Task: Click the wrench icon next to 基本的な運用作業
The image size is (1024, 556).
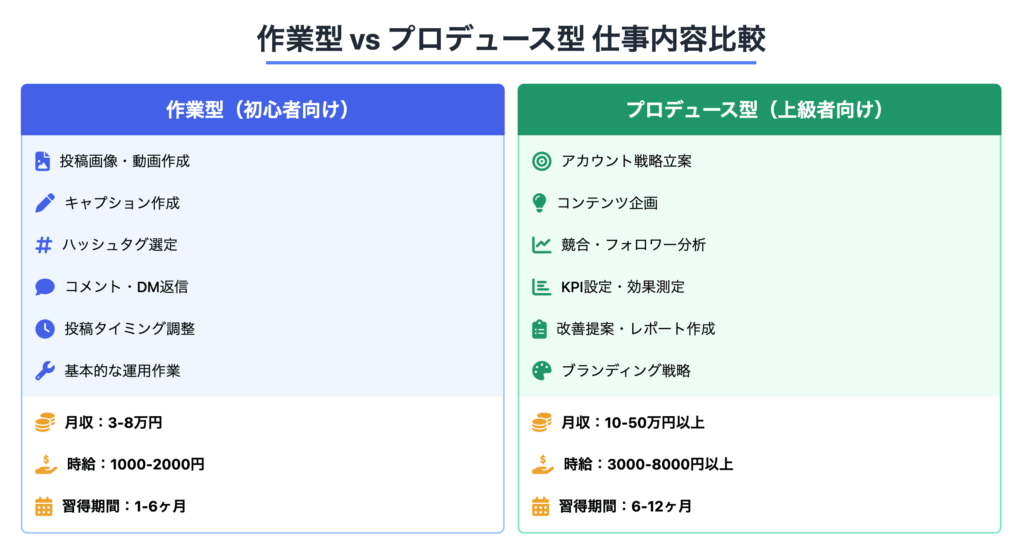Action: click(x=44, y=371)
